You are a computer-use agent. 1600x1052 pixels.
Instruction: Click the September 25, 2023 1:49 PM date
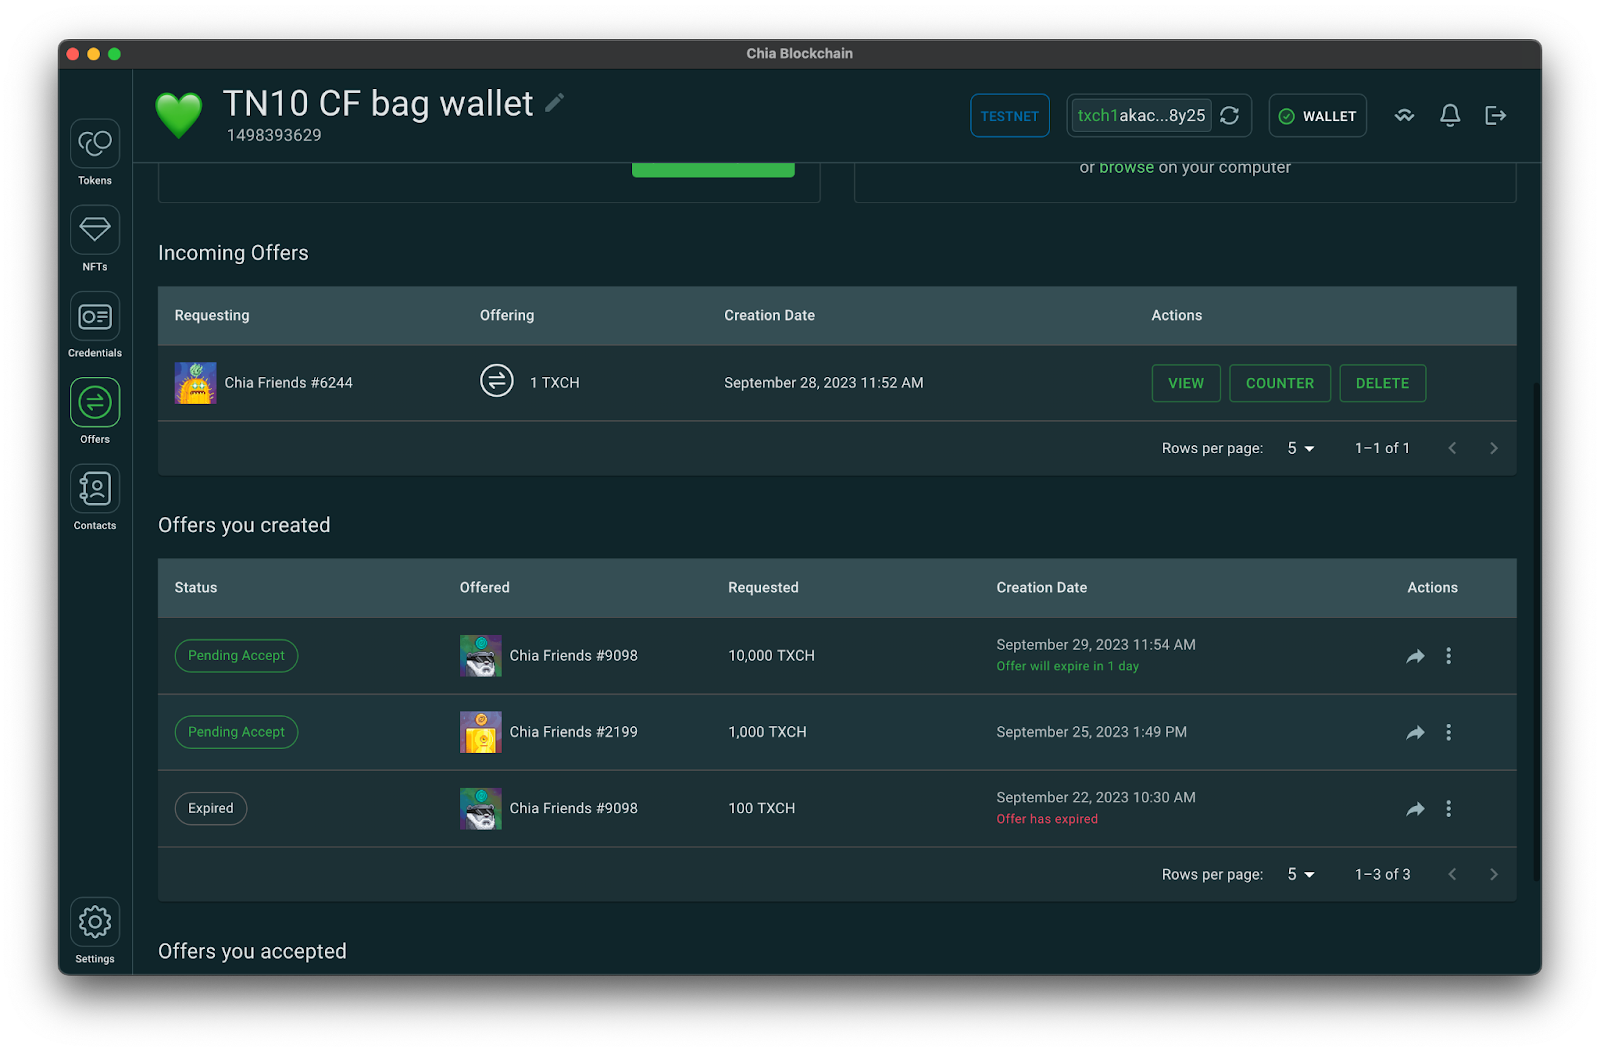(x=1091, y=732)
